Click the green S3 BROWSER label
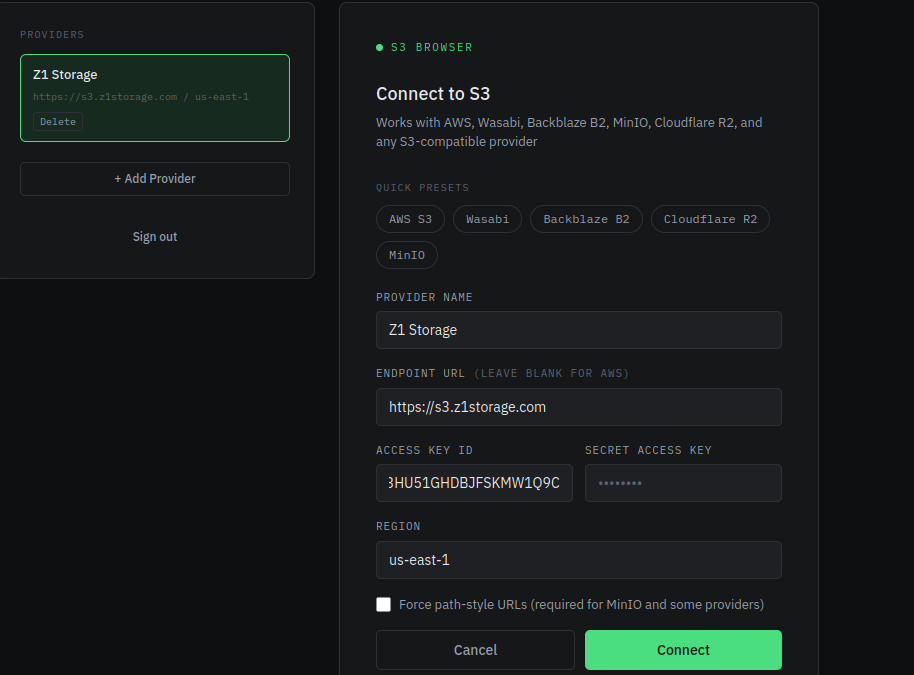This screenshot has width=914, height=675. click(x=431, y=47)
